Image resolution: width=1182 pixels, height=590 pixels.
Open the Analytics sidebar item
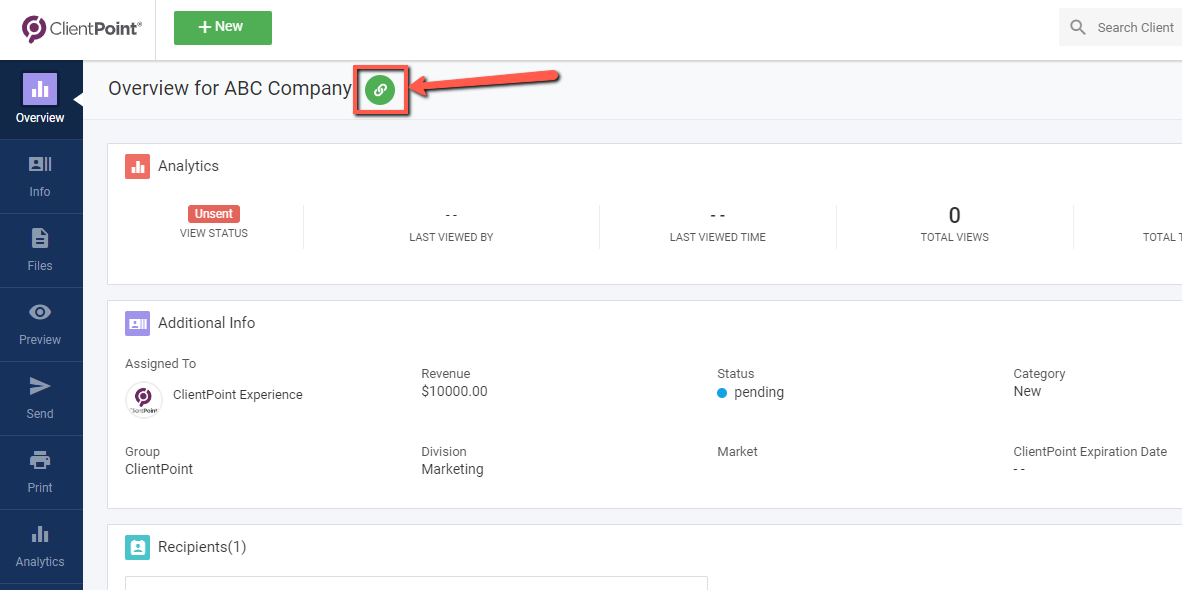[x=40, y=546]
